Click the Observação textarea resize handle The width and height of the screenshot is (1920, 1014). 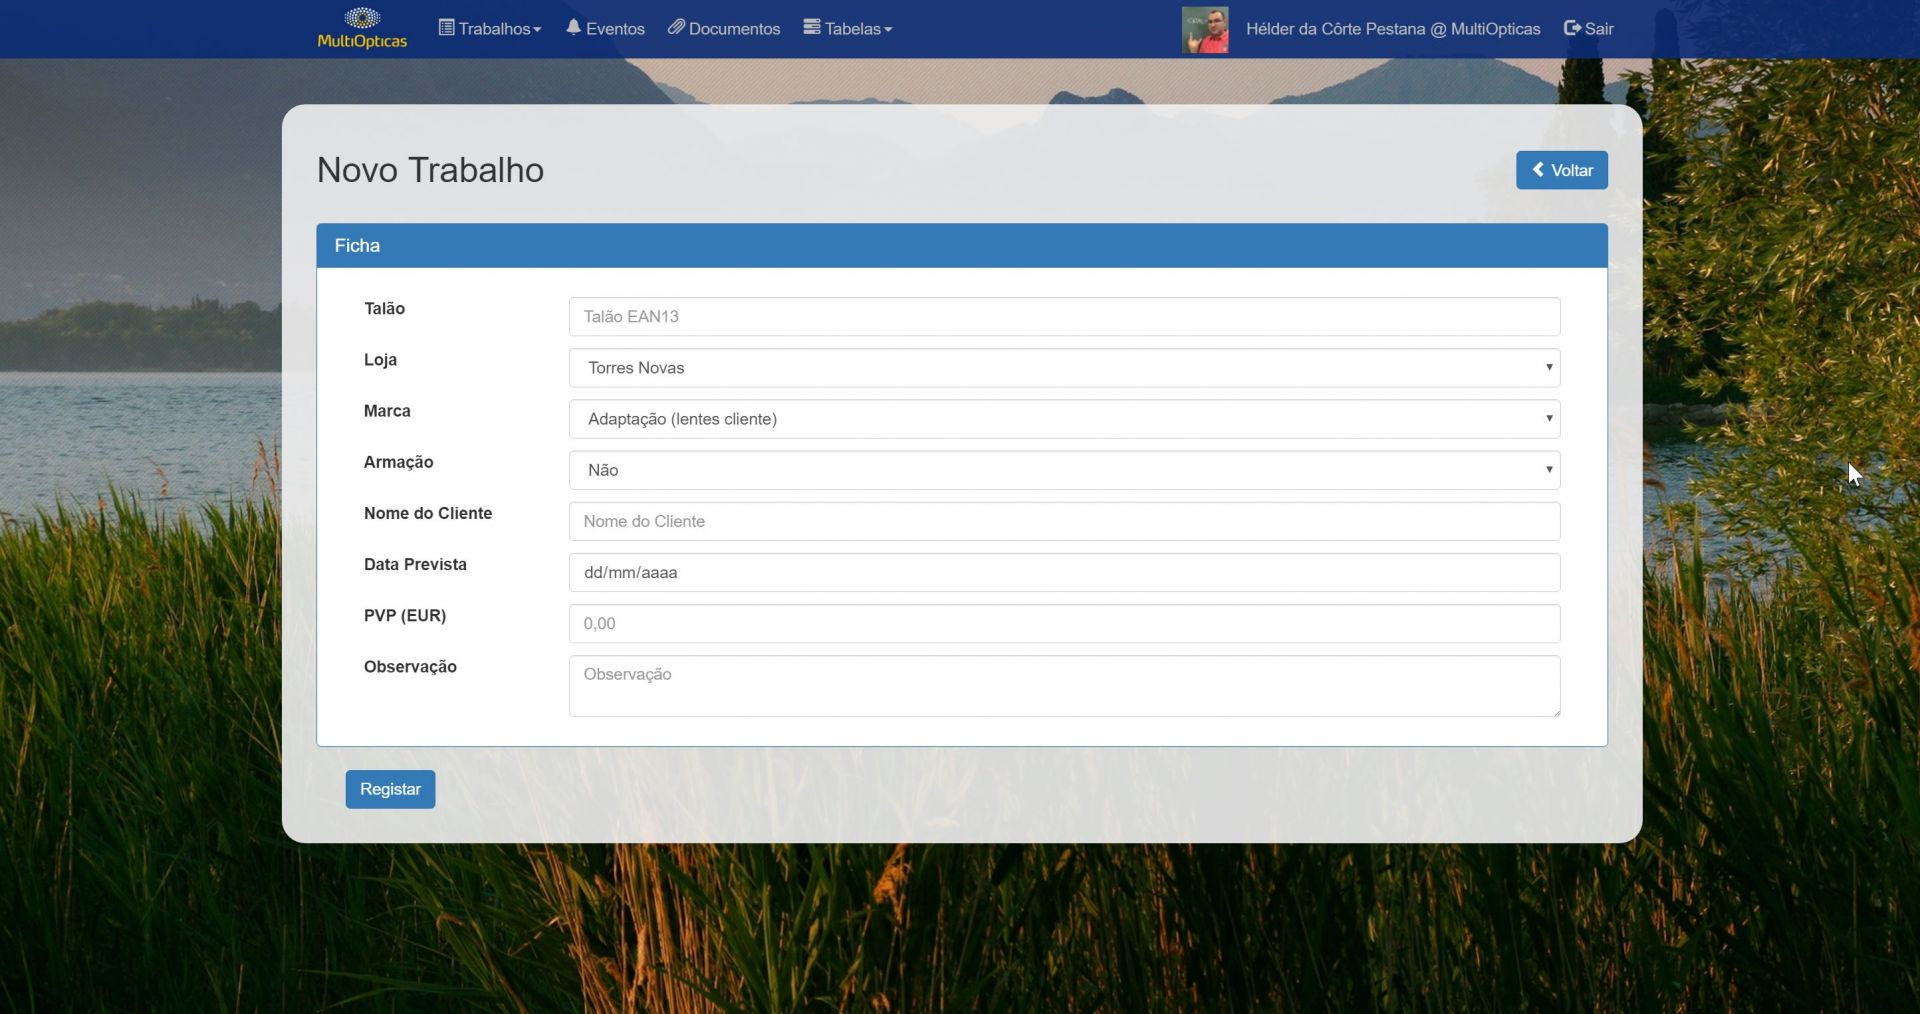tap(1555, 712)
